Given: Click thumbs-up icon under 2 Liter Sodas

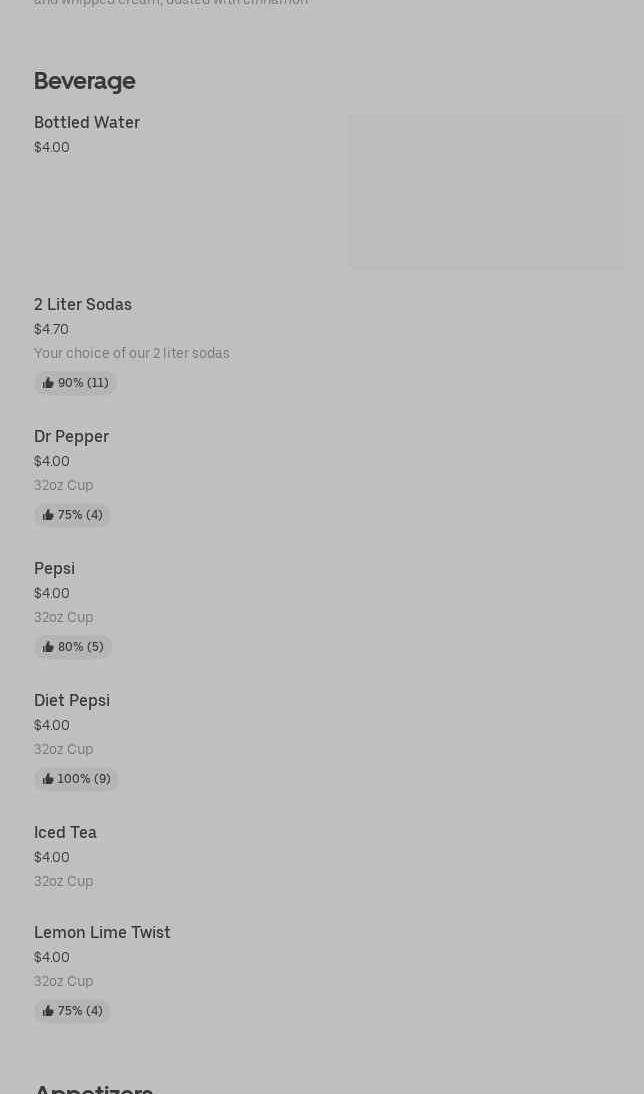Looking at the screenshot, I should click(48, 383).
